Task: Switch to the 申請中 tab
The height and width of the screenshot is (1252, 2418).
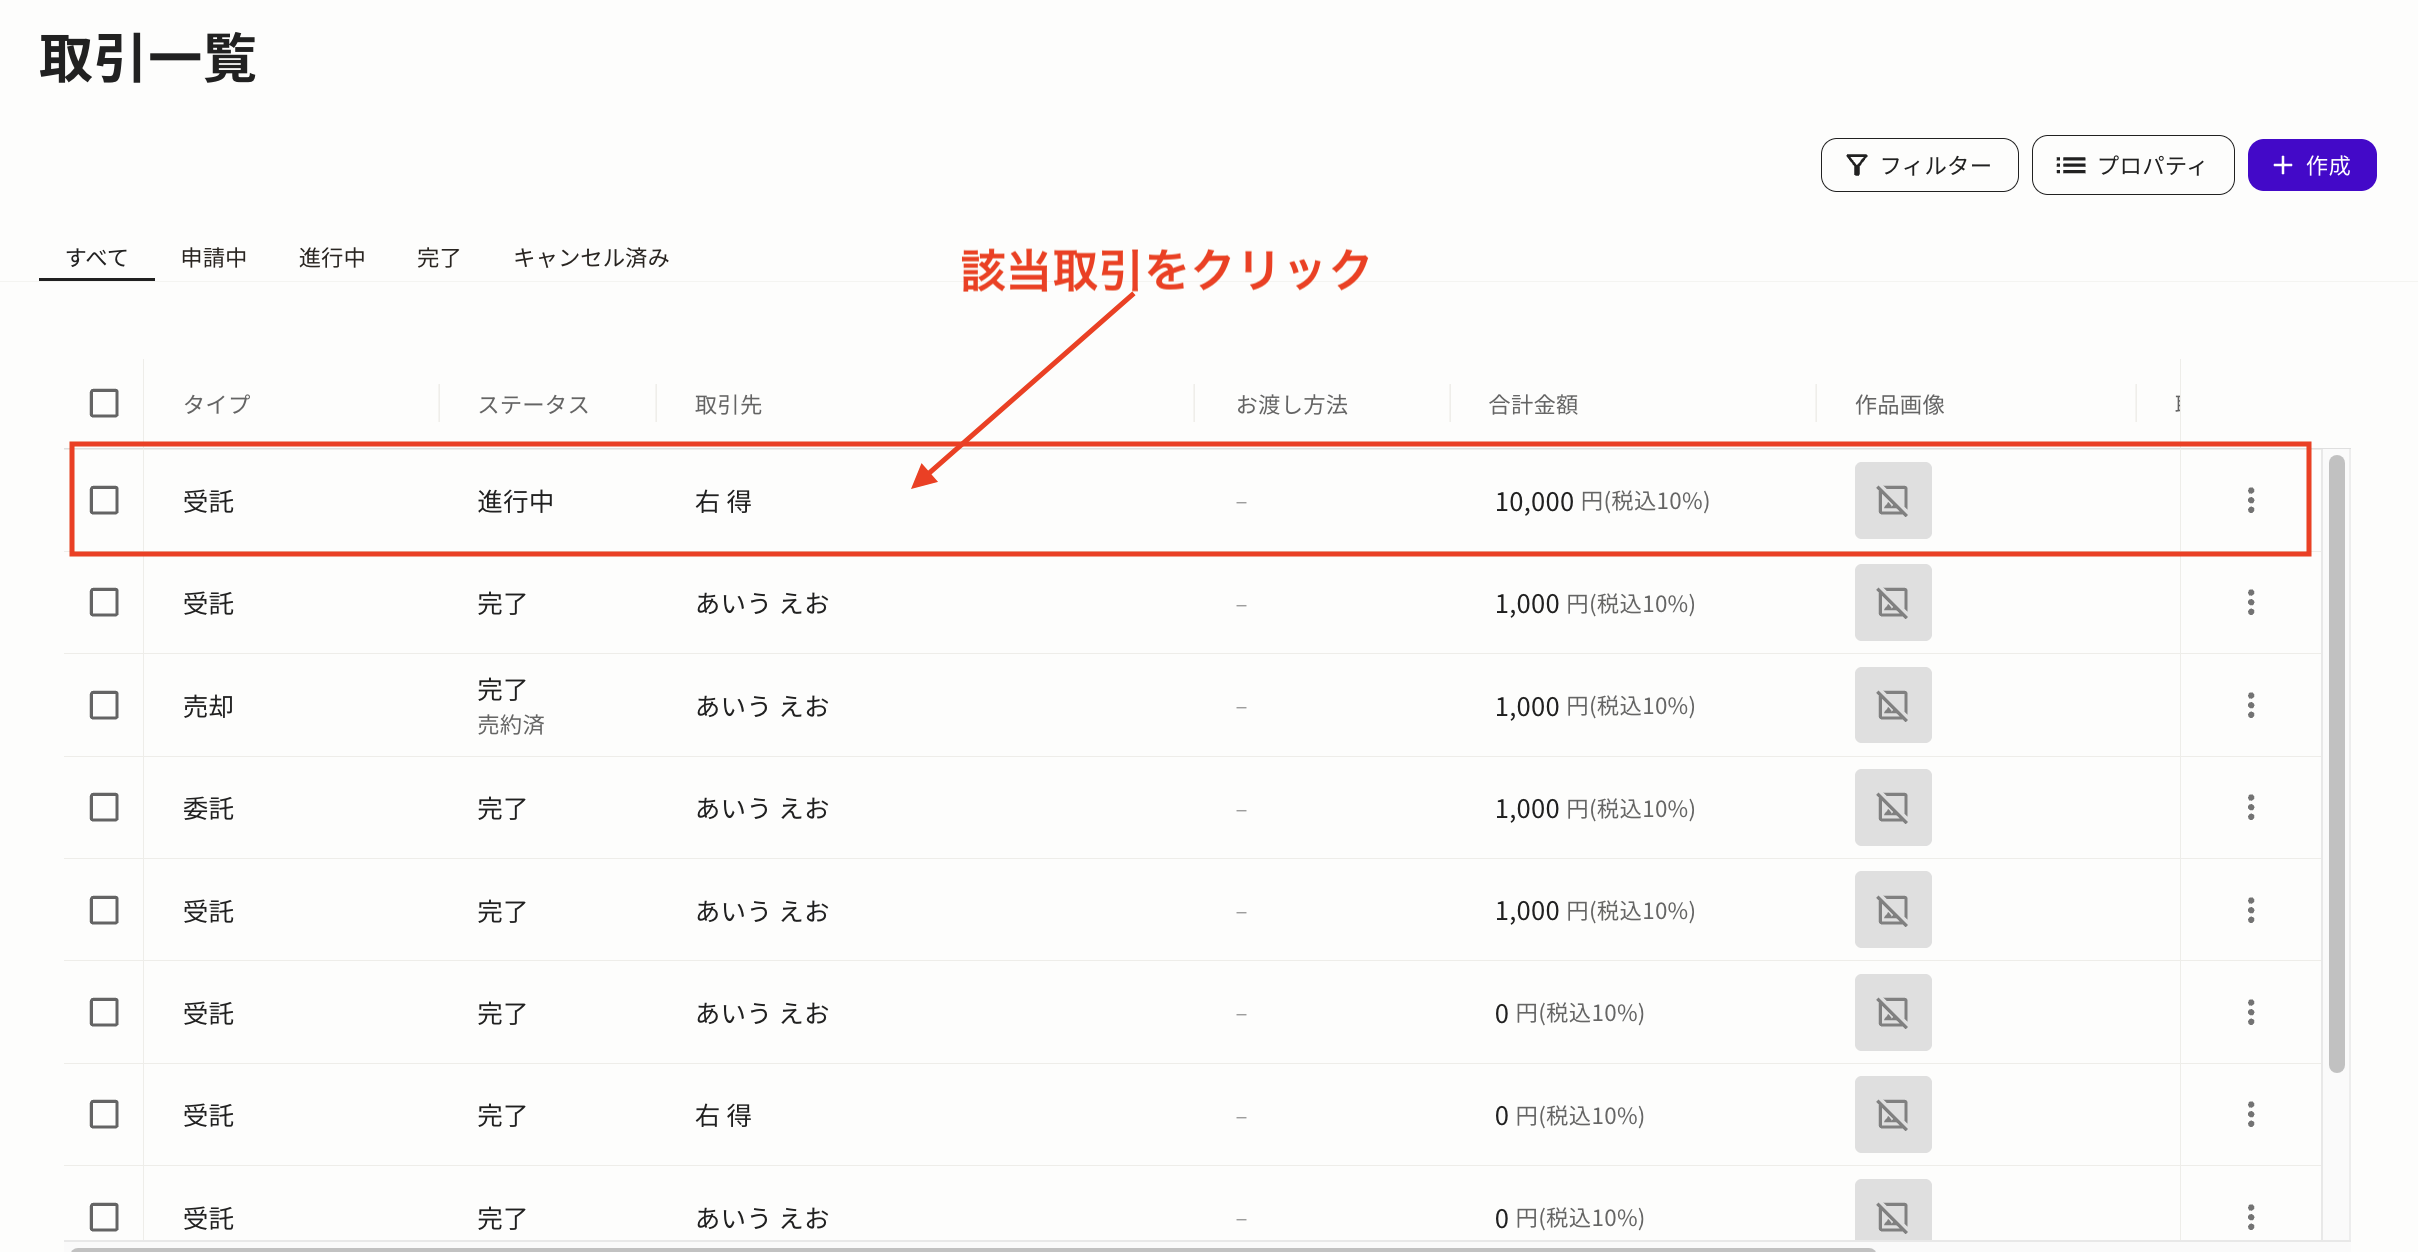Action: click(x=213, y=258)
